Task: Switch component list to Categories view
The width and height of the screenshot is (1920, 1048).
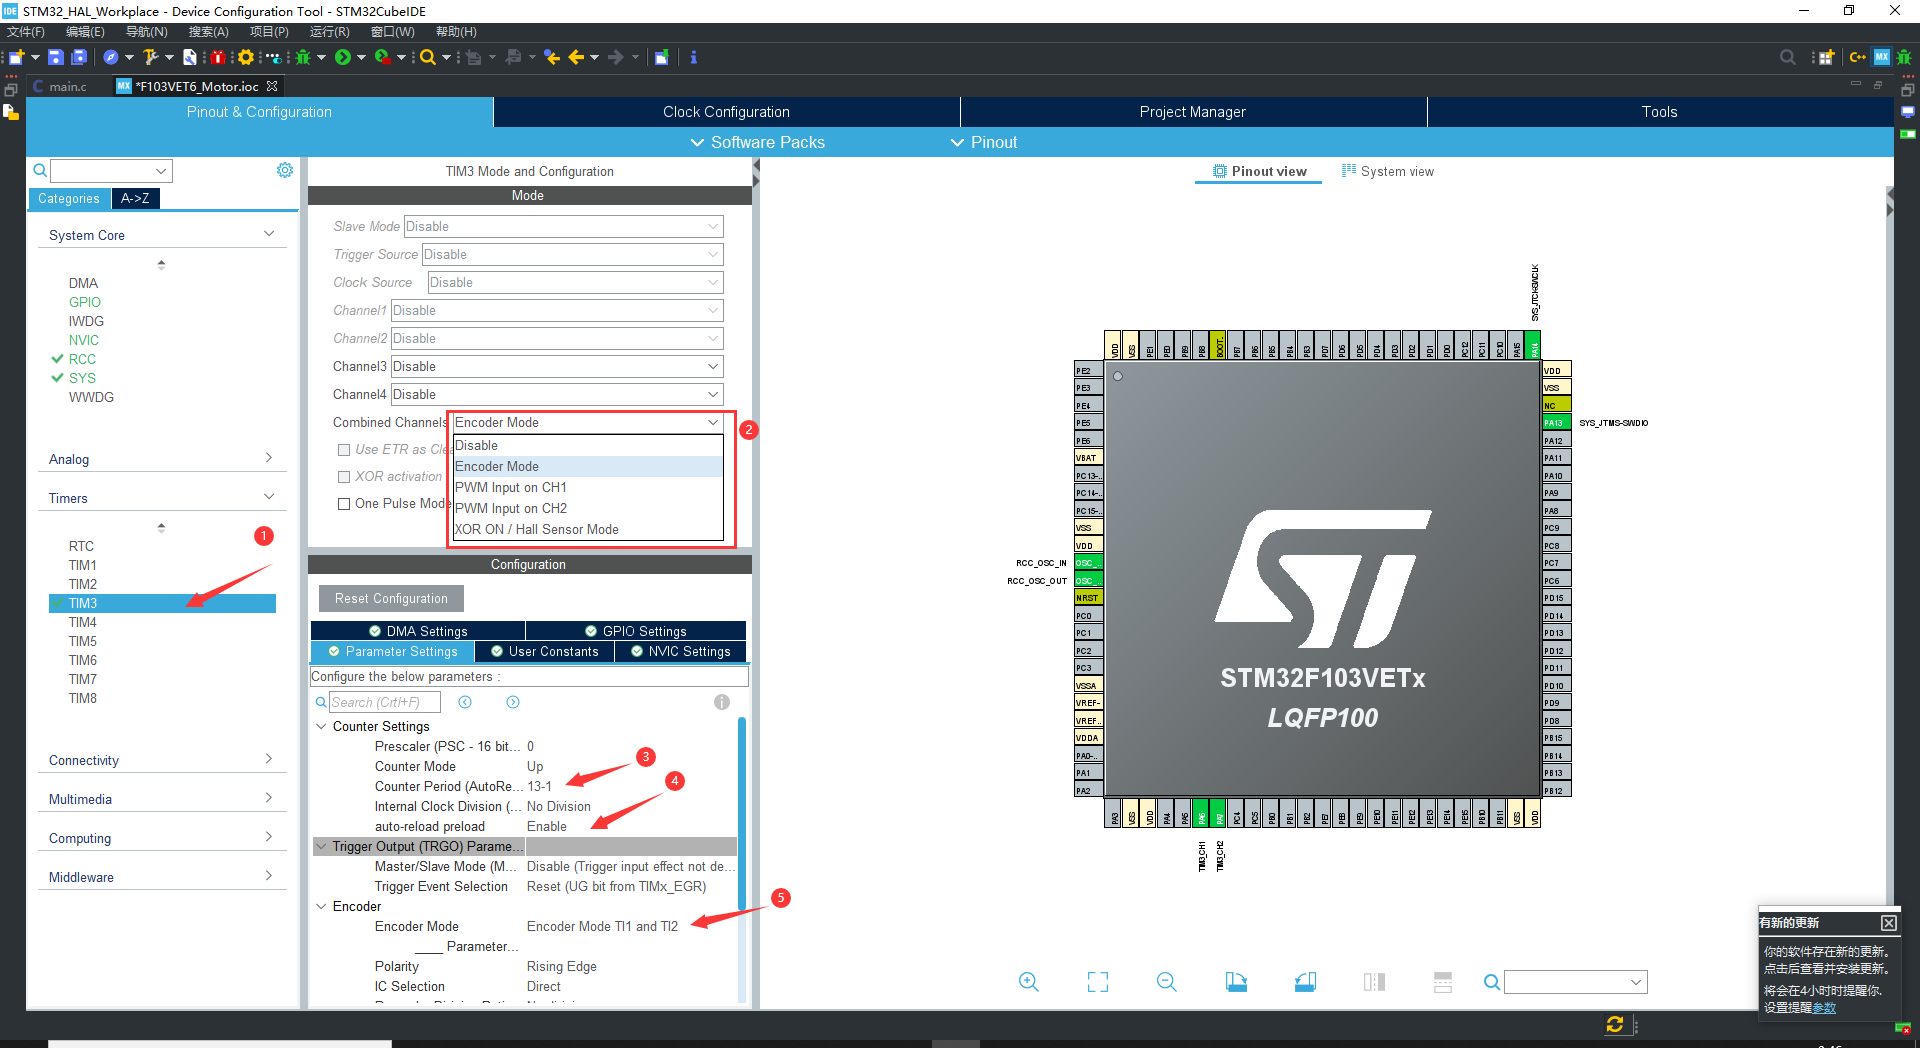Action: pos(69,198)
